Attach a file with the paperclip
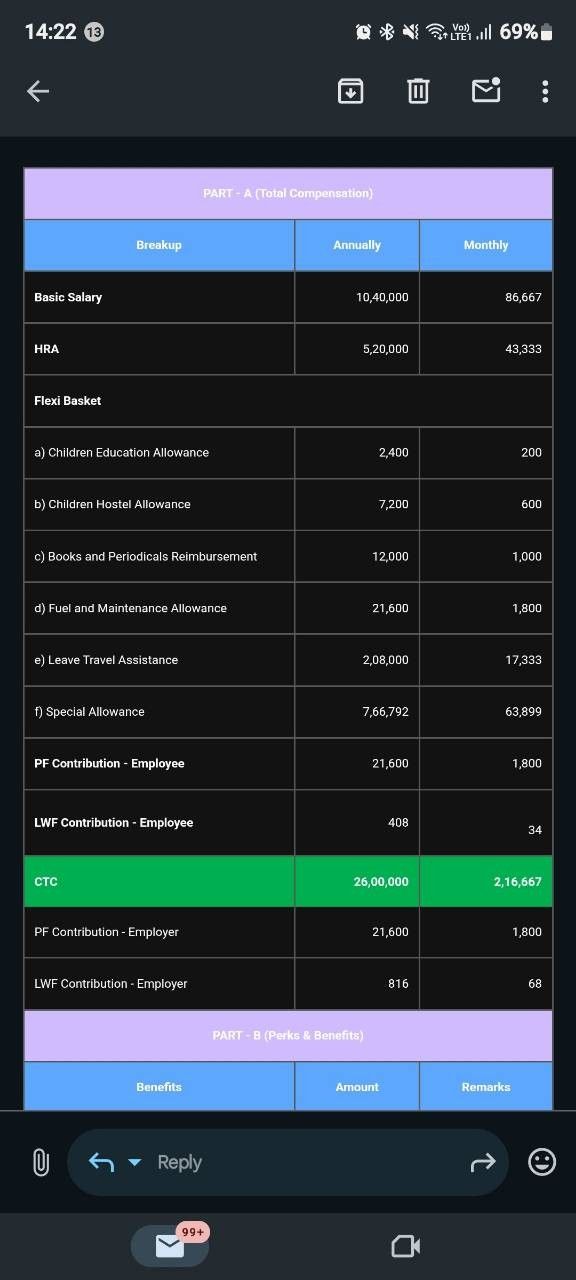 pyautogui.click(x=40, y=1162)
